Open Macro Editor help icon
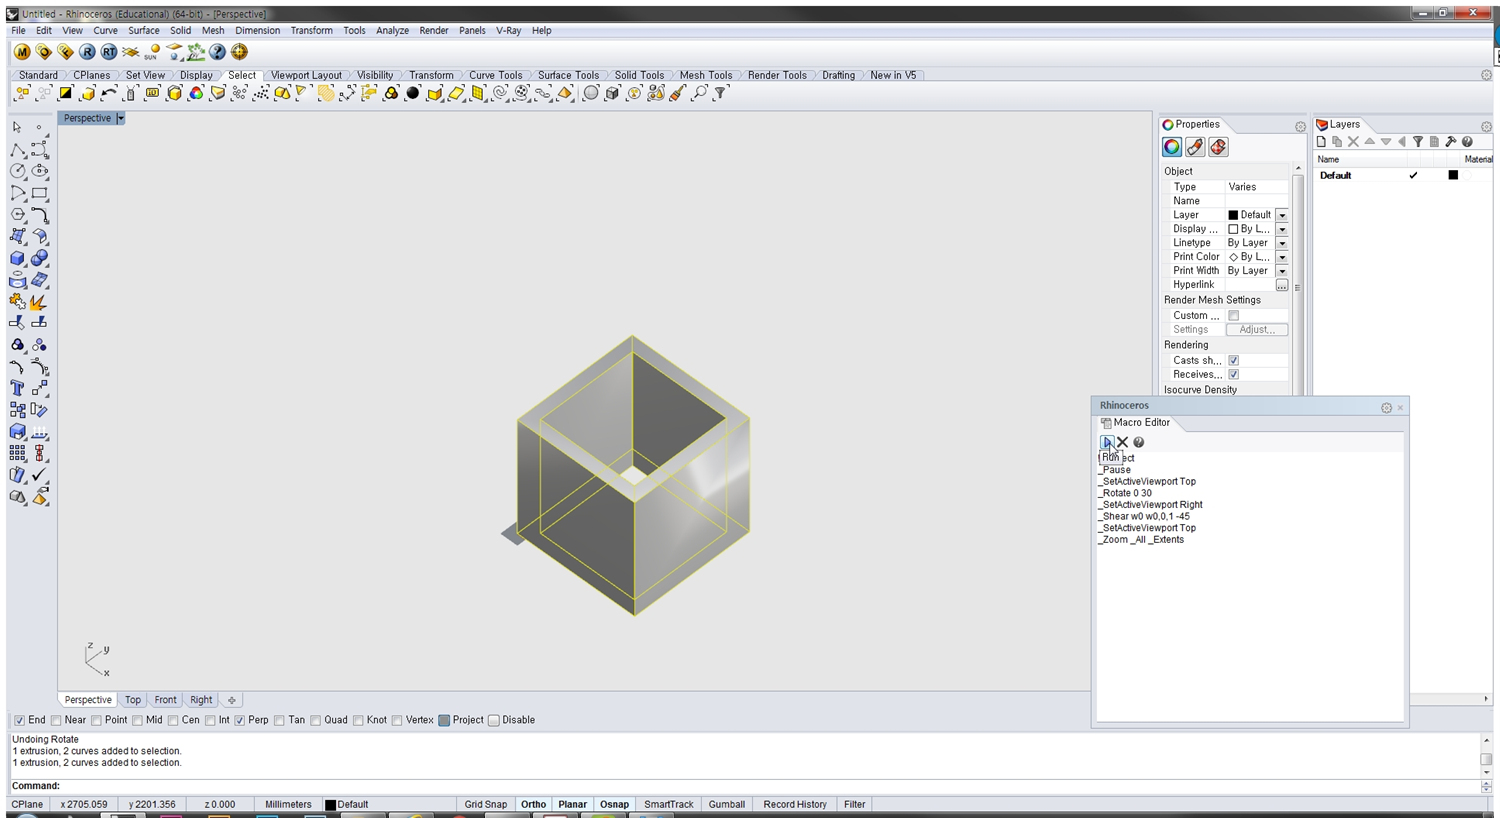 (1138, 442)
